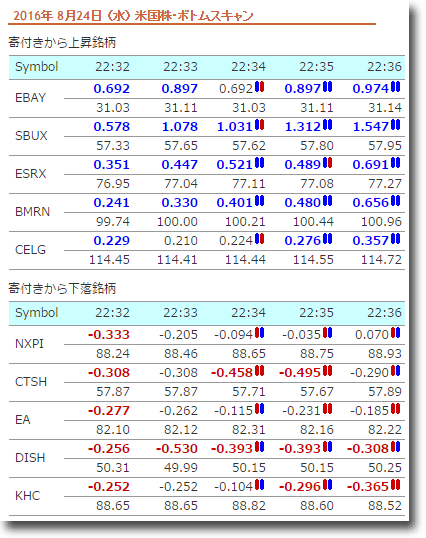The height and width of the screenshot is (538, 426).
Task: Select the CELG symbol row label
Action: (30, 250)
